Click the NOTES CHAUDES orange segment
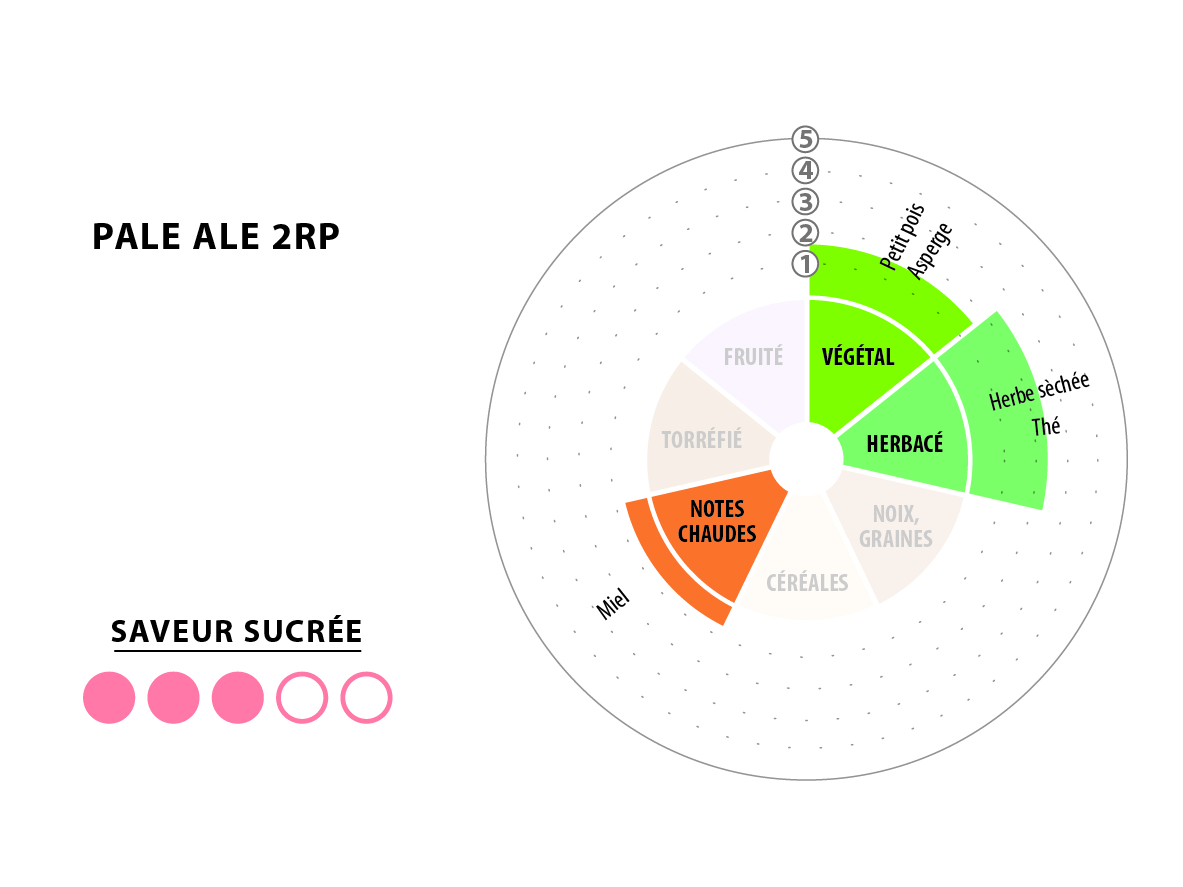Image resolution: width=1183 pixels, height=887 pixels. click(x=717, y=522)
